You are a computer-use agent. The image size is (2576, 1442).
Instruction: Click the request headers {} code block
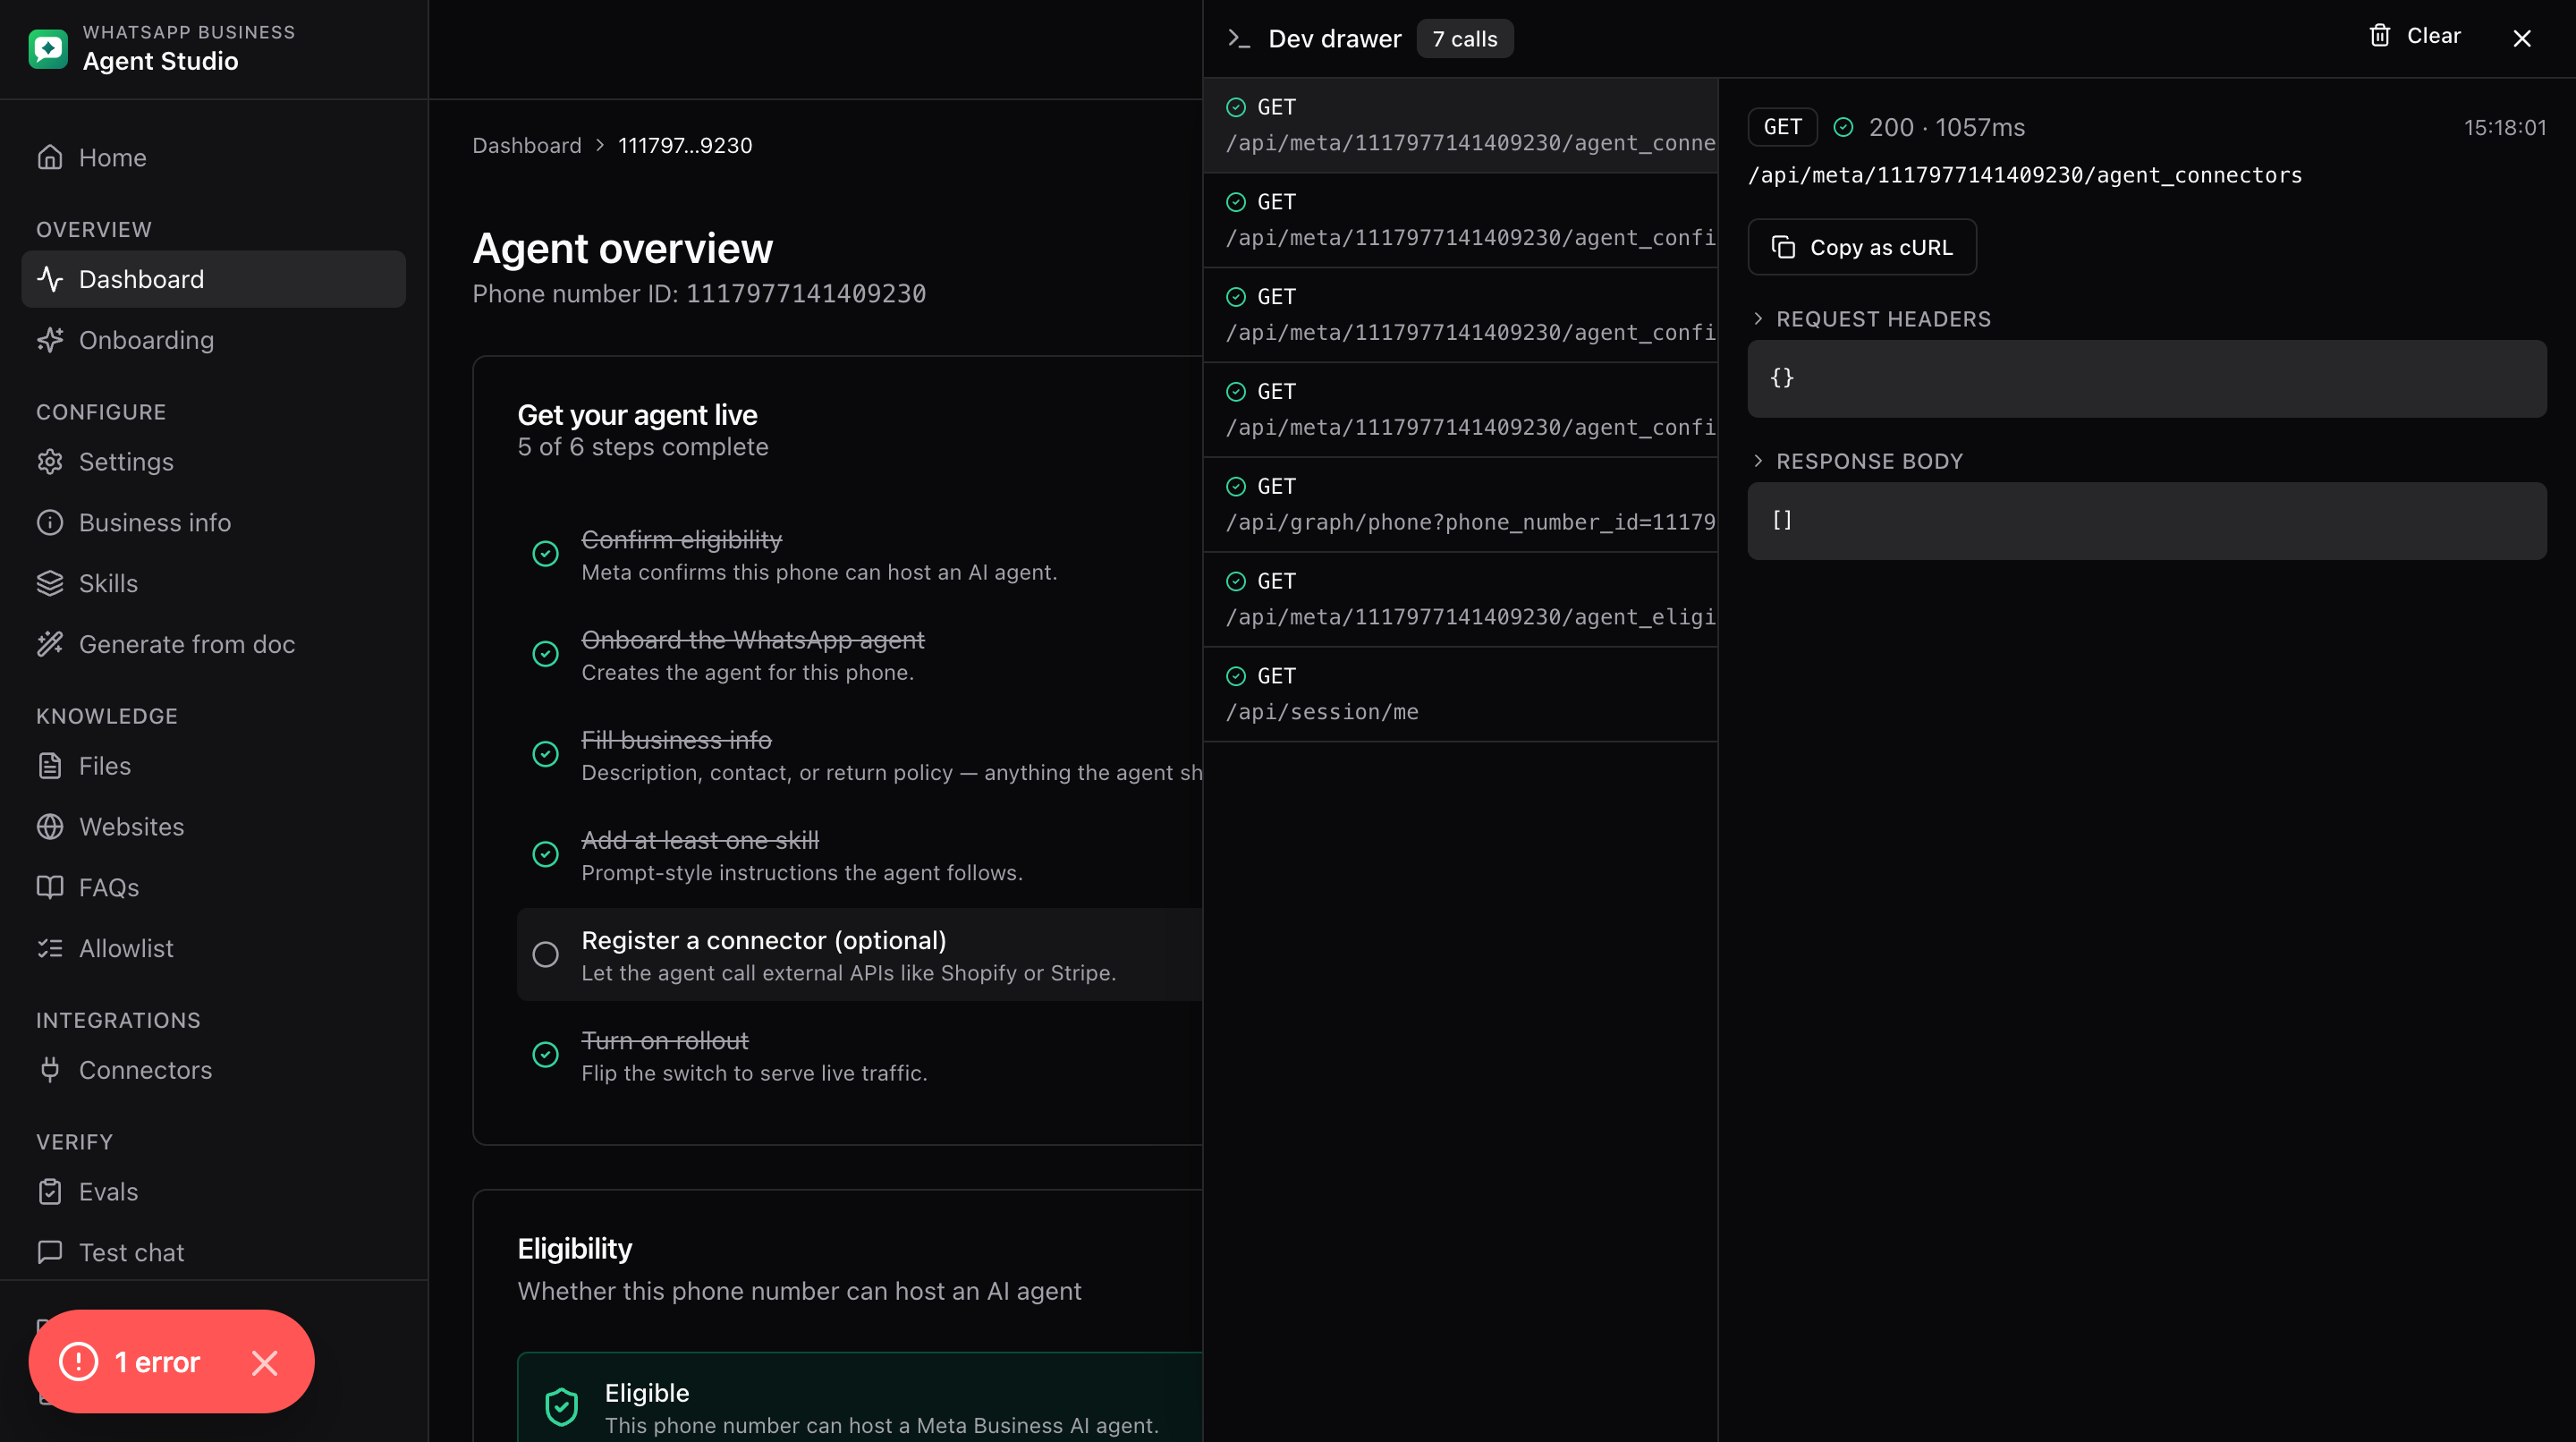(x=2147, y=379)
